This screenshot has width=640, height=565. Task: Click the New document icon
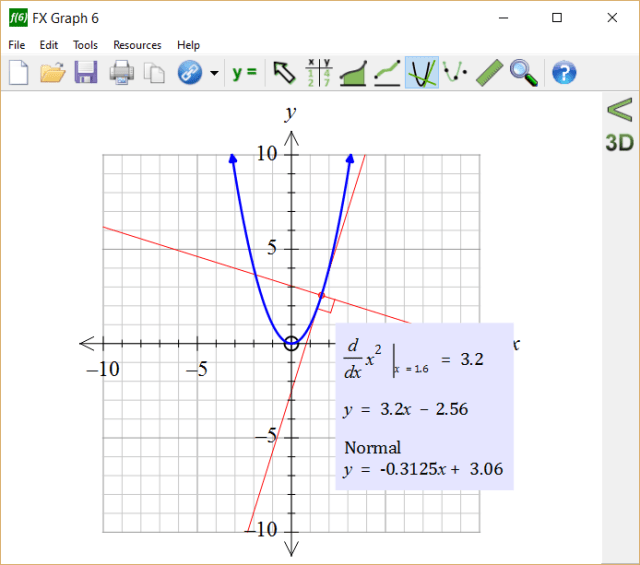18,73
